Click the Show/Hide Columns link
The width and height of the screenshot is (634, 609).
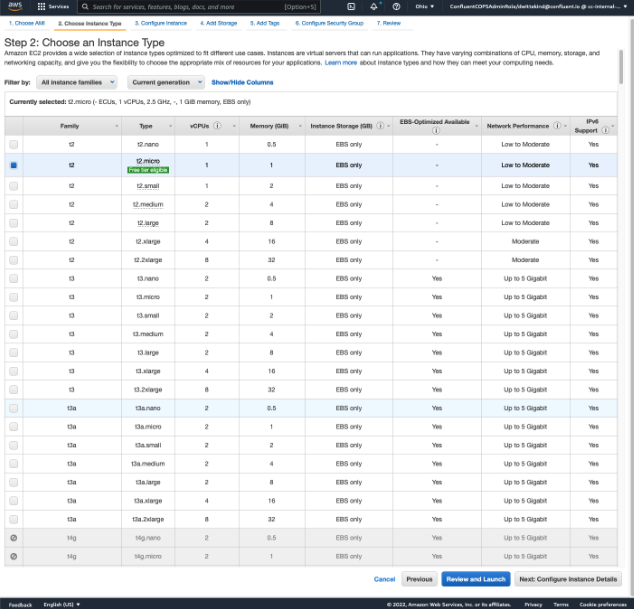tap(242, 82)
